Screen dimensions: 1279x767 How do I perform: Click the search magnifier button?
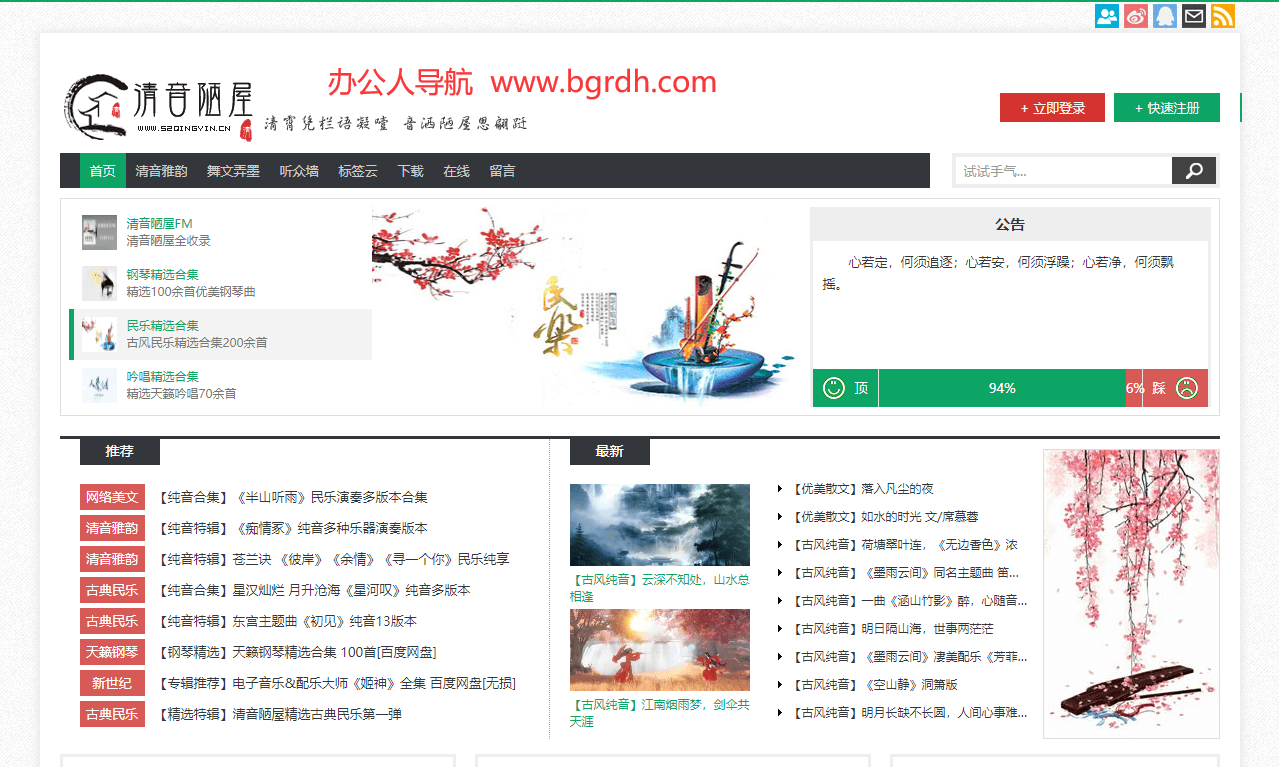click(1194, 171)
